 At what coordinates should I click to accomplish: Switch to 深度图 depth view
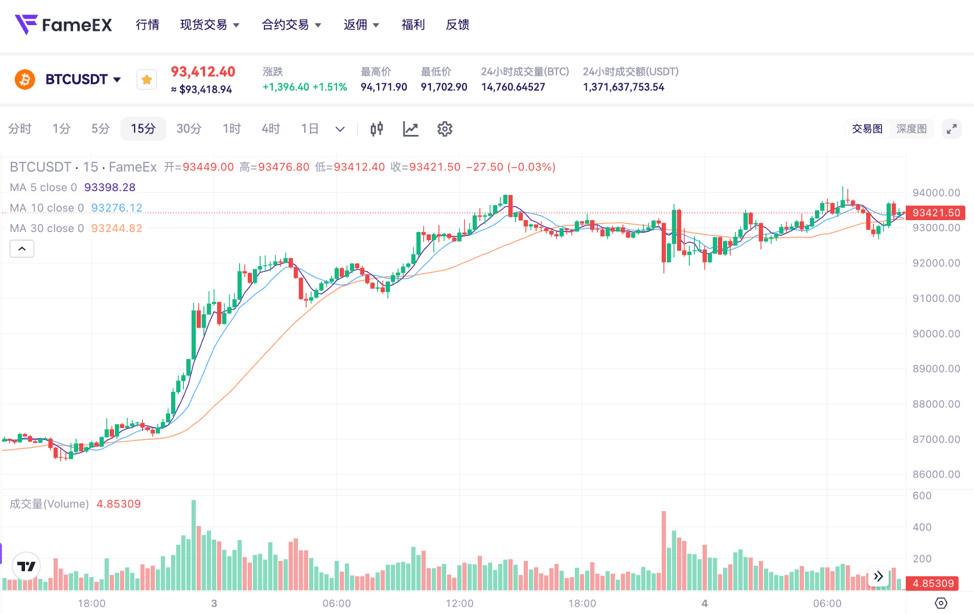[911, 129]
